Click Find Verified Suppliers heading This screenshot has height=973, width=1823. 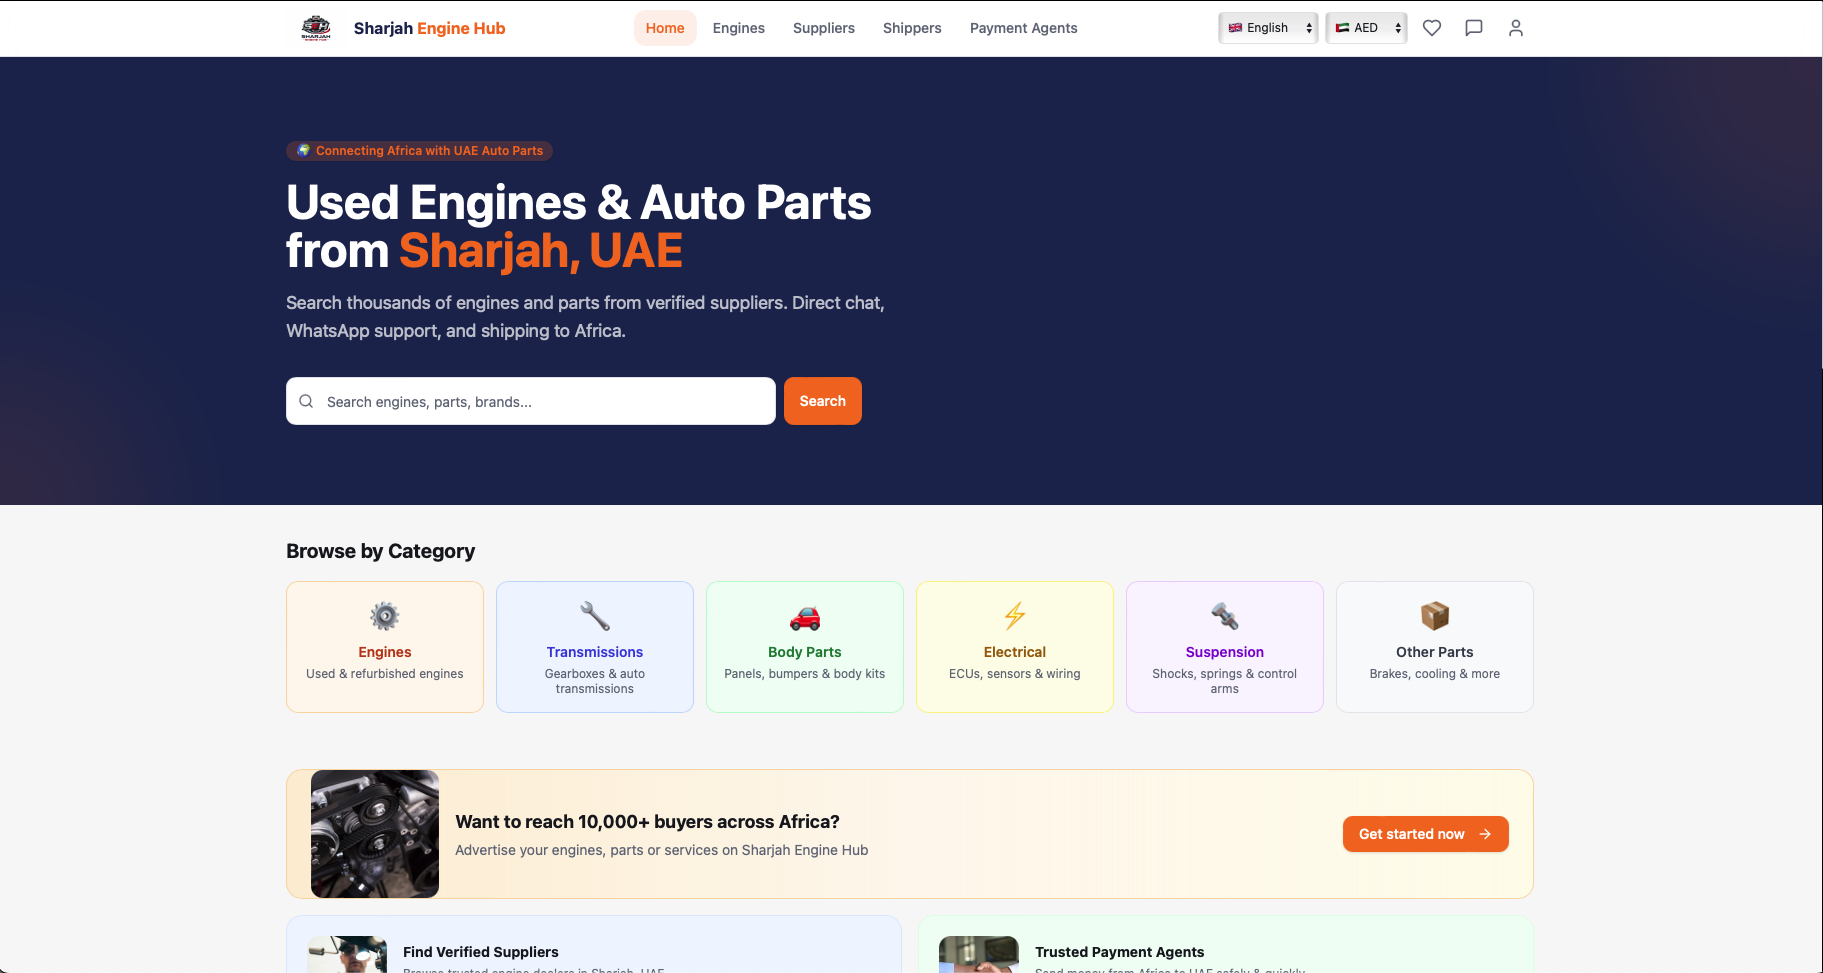(481, 952)
